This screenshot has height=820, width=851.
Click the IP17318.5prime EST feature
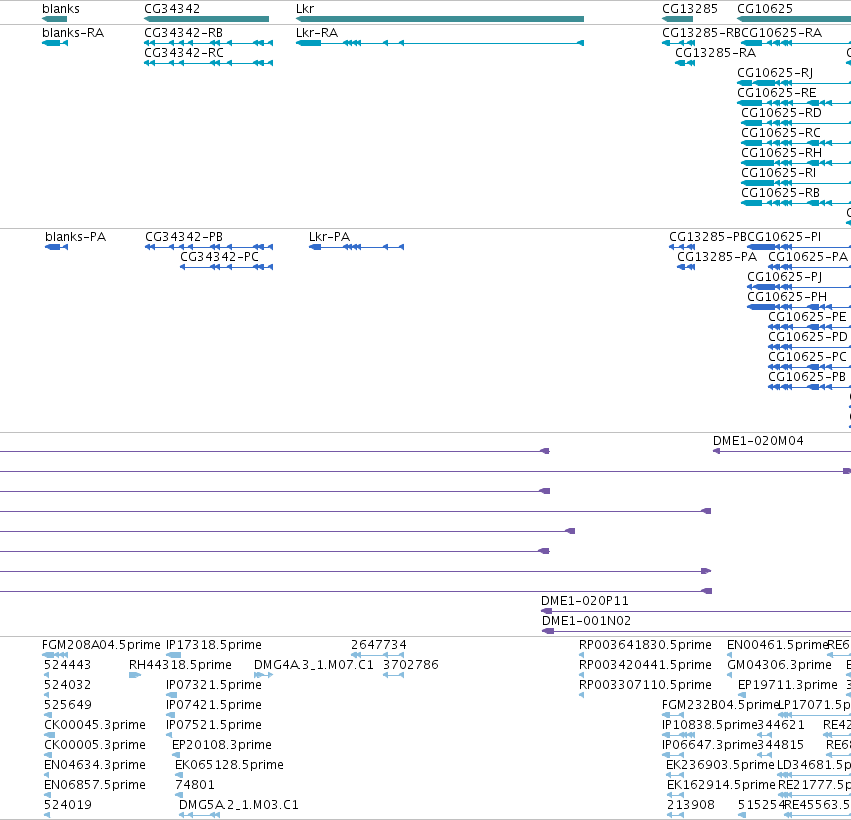click(x=174, y=655)
